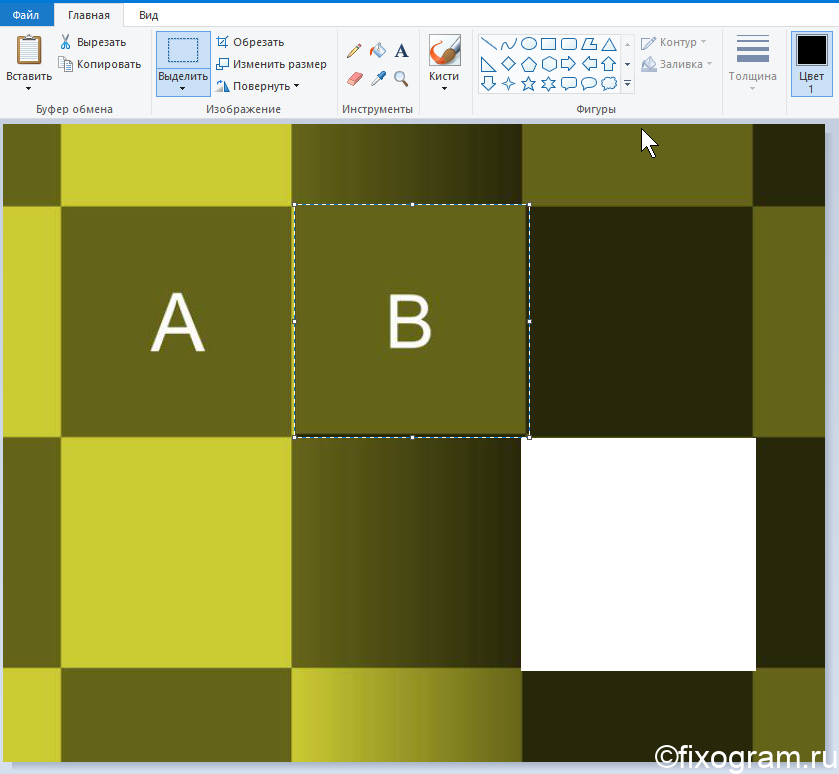Select the Pencil tool

354,51
